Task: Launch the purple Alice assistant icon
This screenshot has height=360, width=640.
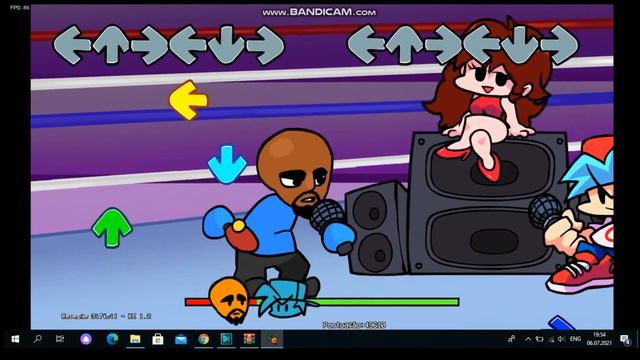Action: 86,339
